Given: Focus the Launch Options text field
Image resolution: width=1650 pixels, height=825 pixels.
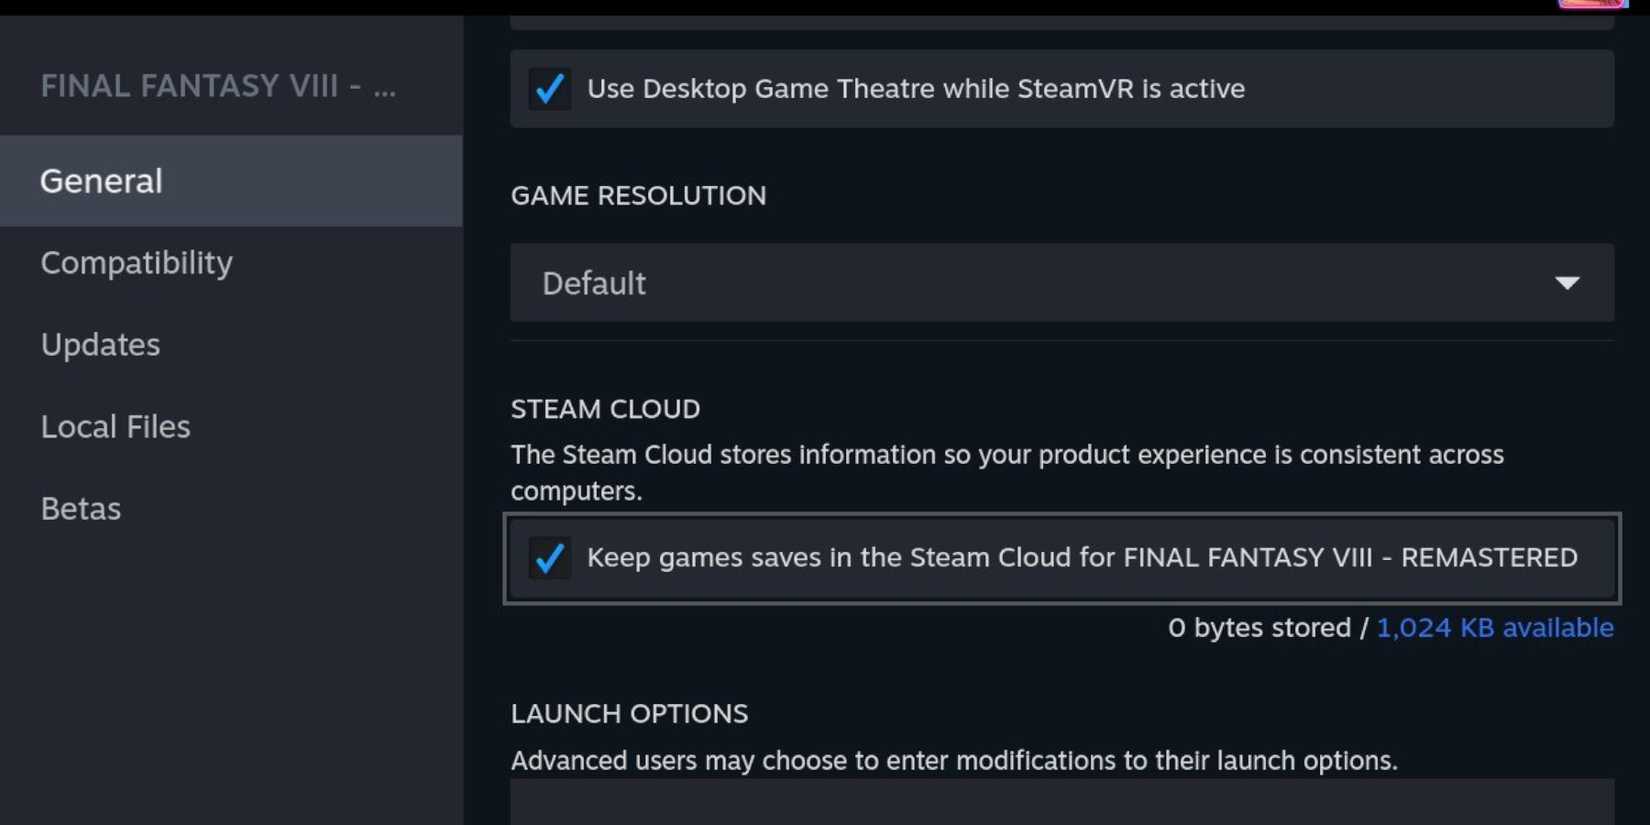Looking at the screenshot, I should [1061, 805].
